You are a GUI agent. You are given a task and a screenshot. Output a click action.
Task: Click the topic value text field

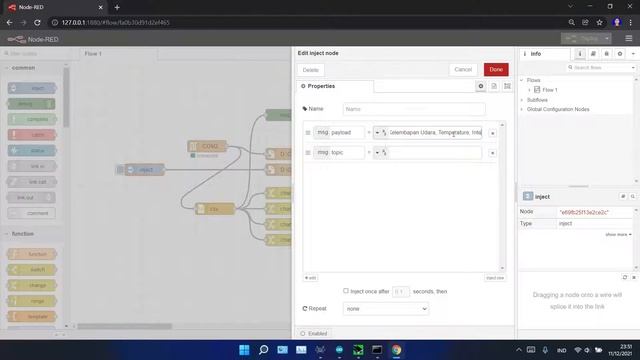[x=435, y=153]
